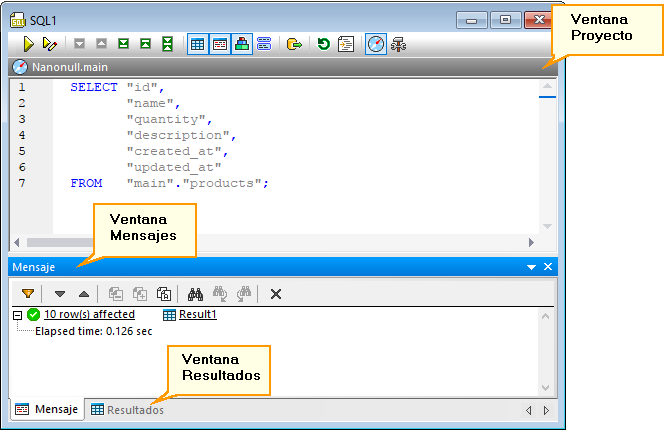This screenshot has width=664, height=432.
Task: Open the filter funnel in Mensaje toolbar
Action: (x=28, y=294)
